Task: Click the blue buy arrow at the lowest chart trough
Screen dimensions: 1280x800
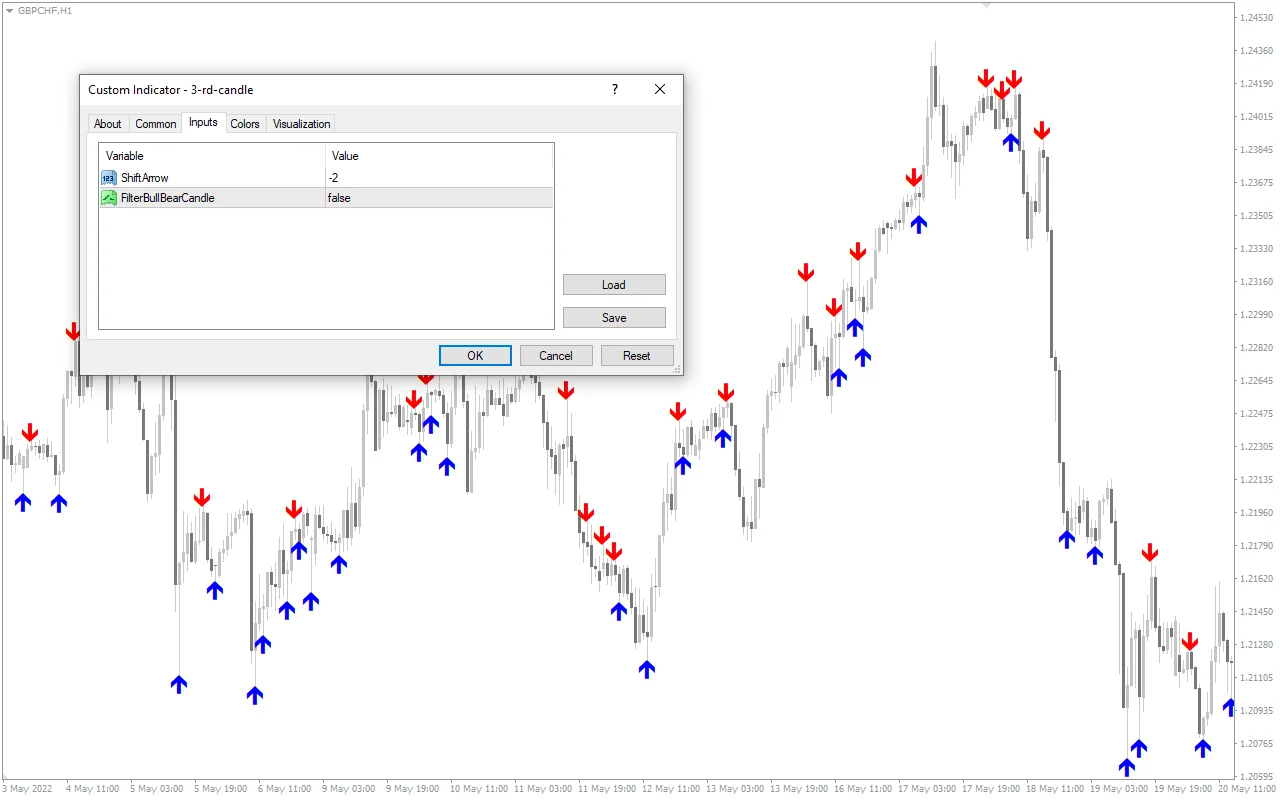Action: (1127, 768)
